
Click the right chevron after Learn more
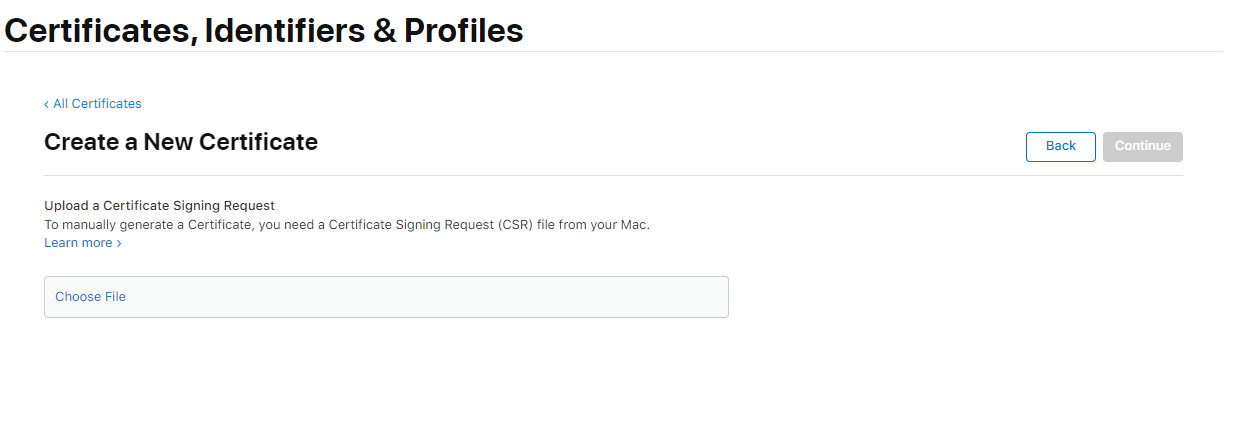tap(119, 243)
